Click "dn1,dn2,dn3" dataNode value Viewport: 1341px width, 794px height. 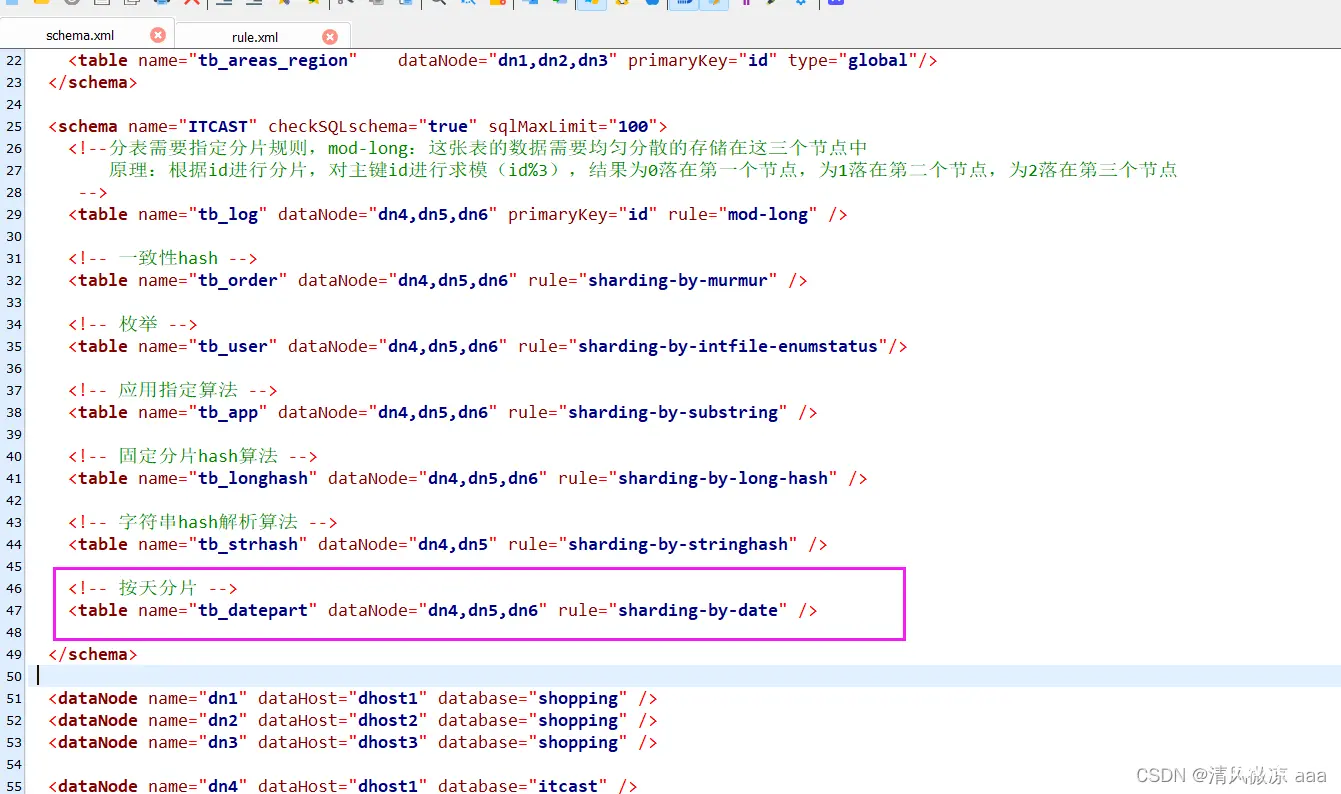[553, 60]
